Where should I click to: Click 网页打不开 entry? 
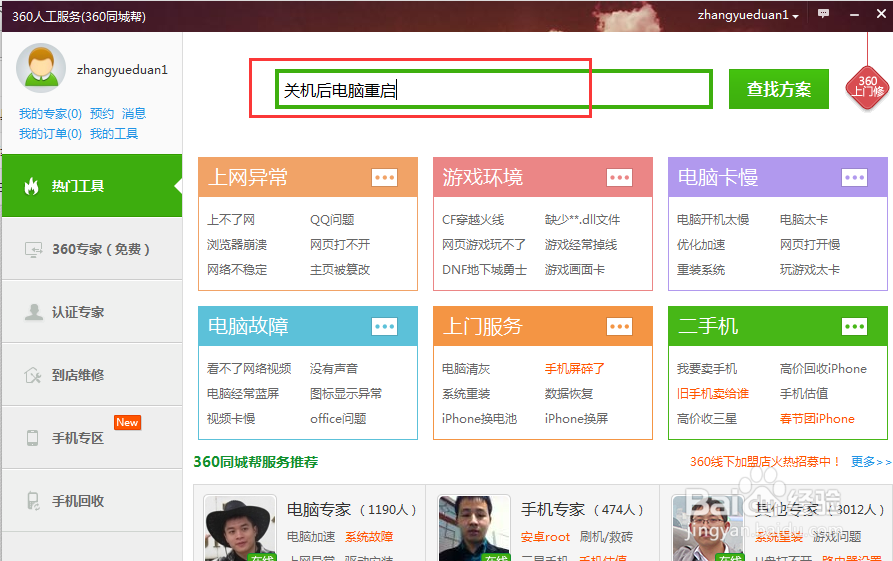[340, 245]
